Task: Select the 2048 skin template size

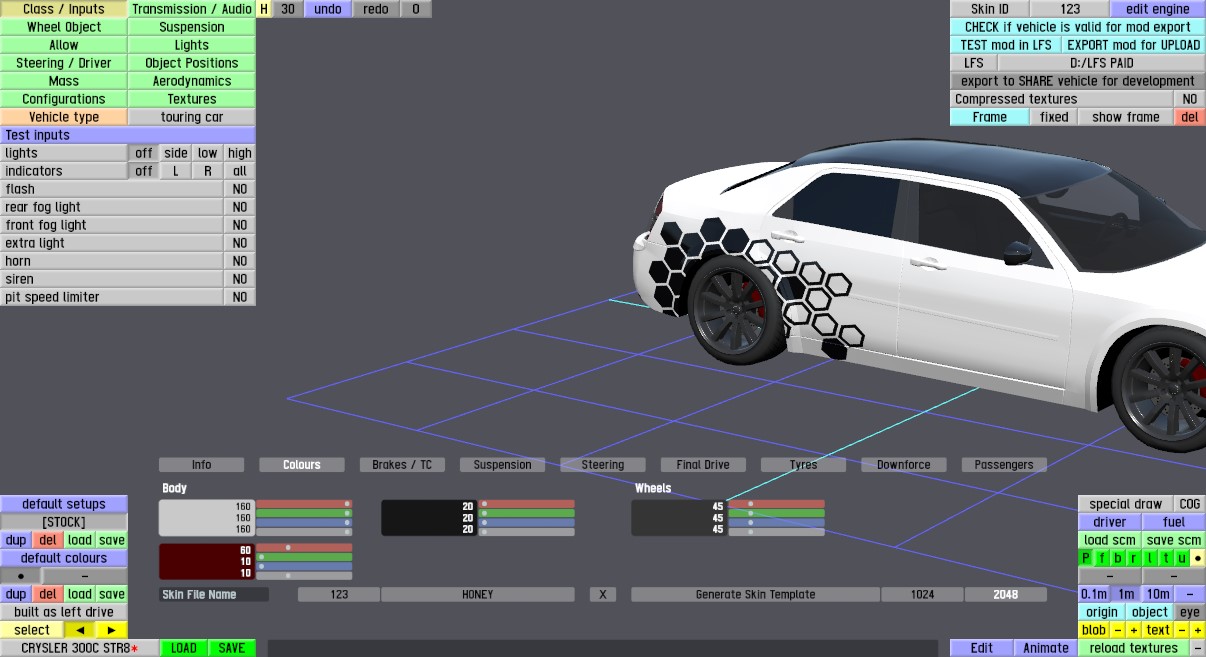Action: tap(1006, 594)
